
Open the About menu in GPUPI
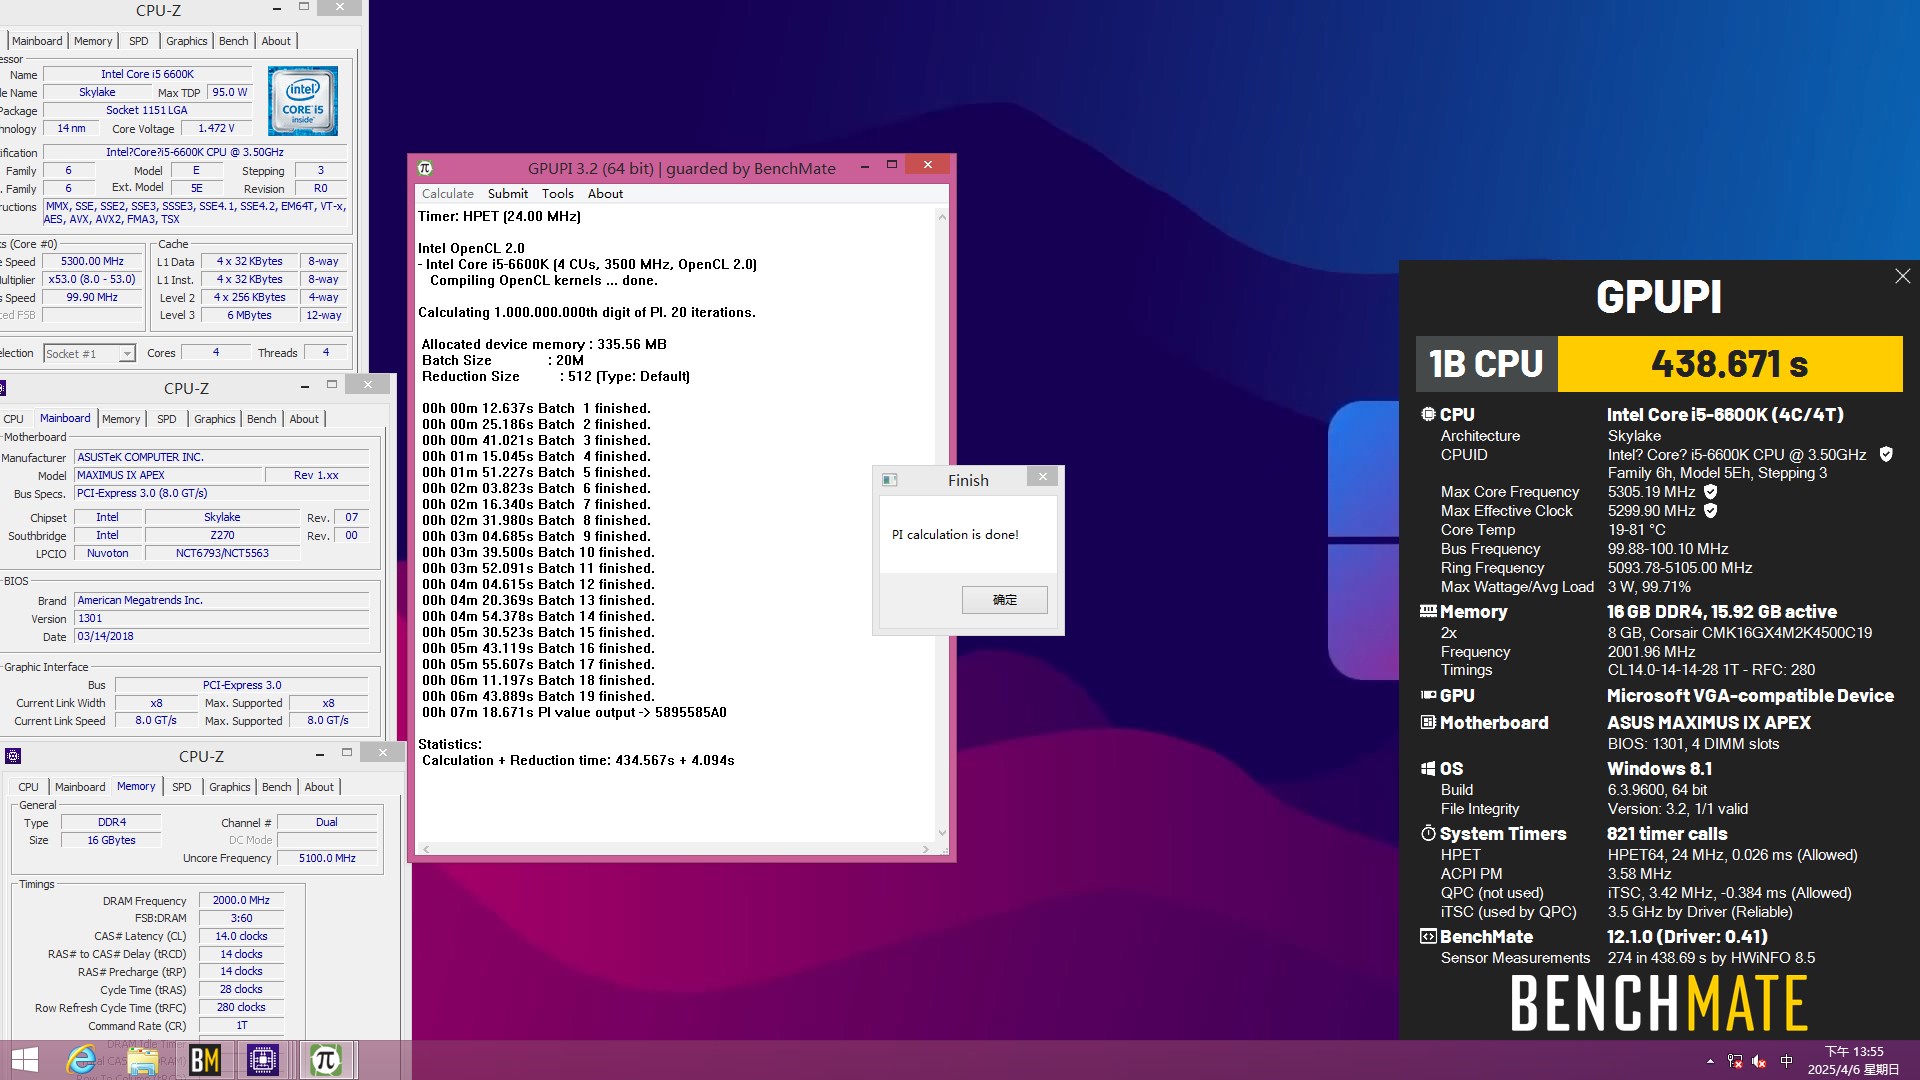point(605,194)
